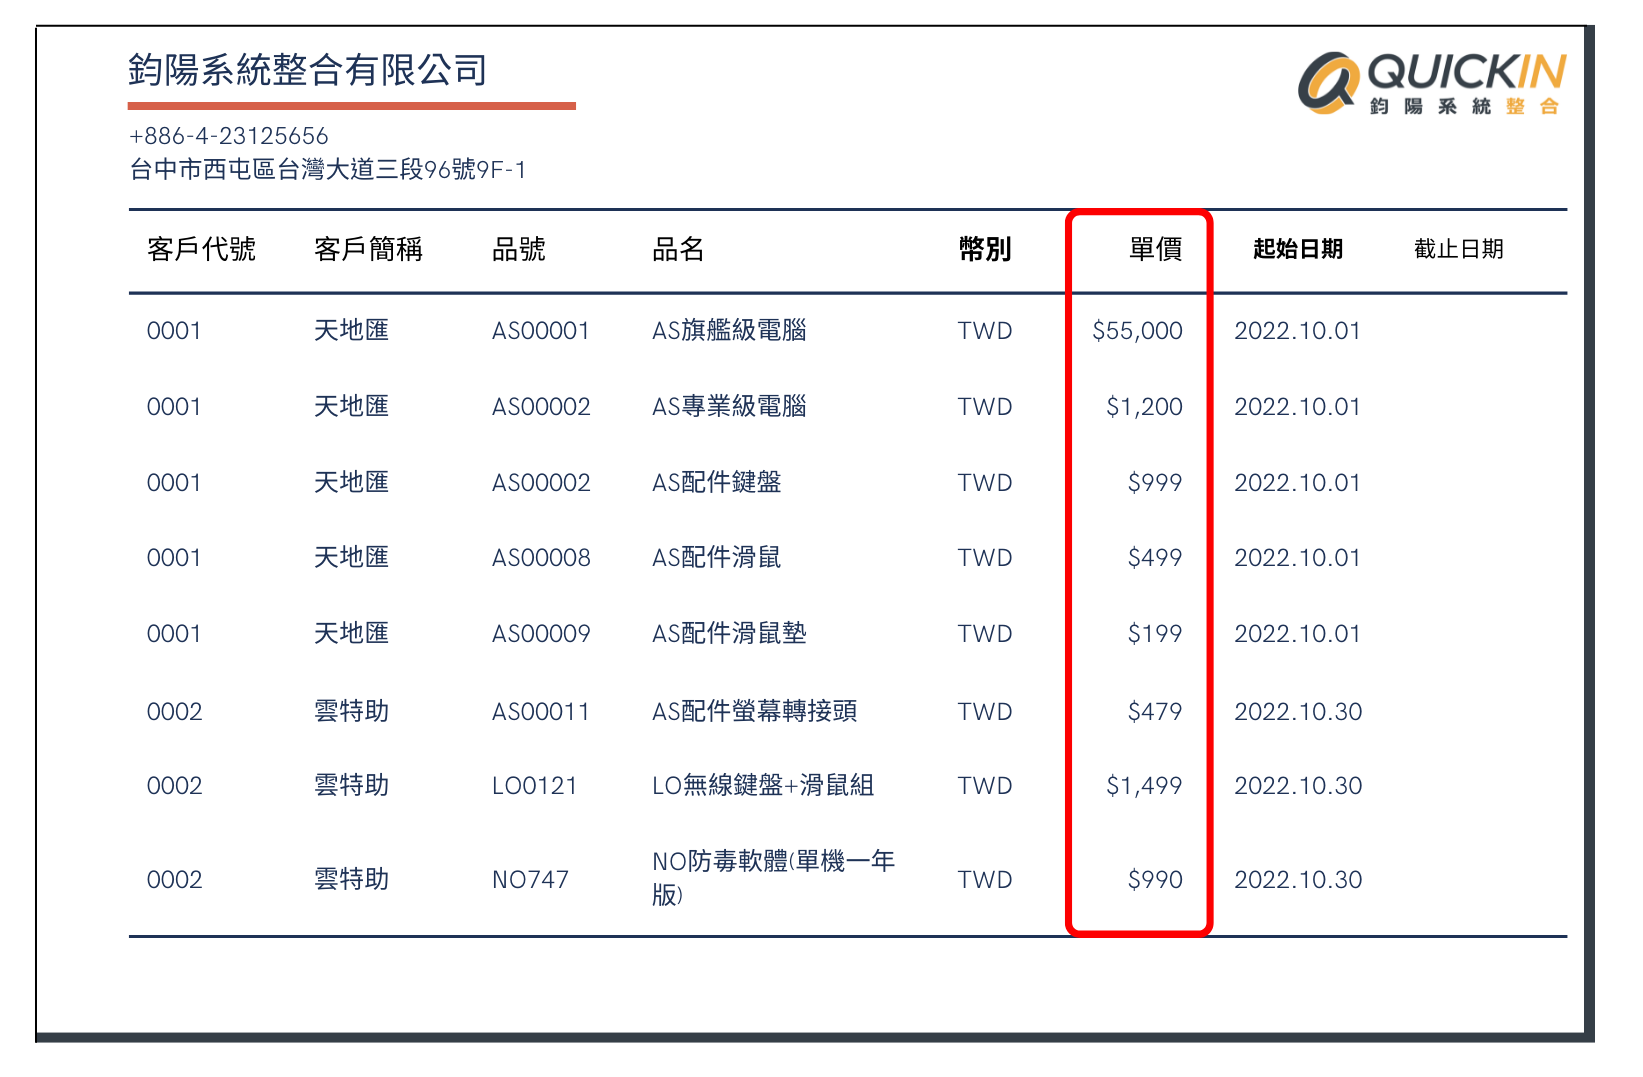
Task: Select item number AS00011
Action: pyautogui.click(x=541, y=712)
